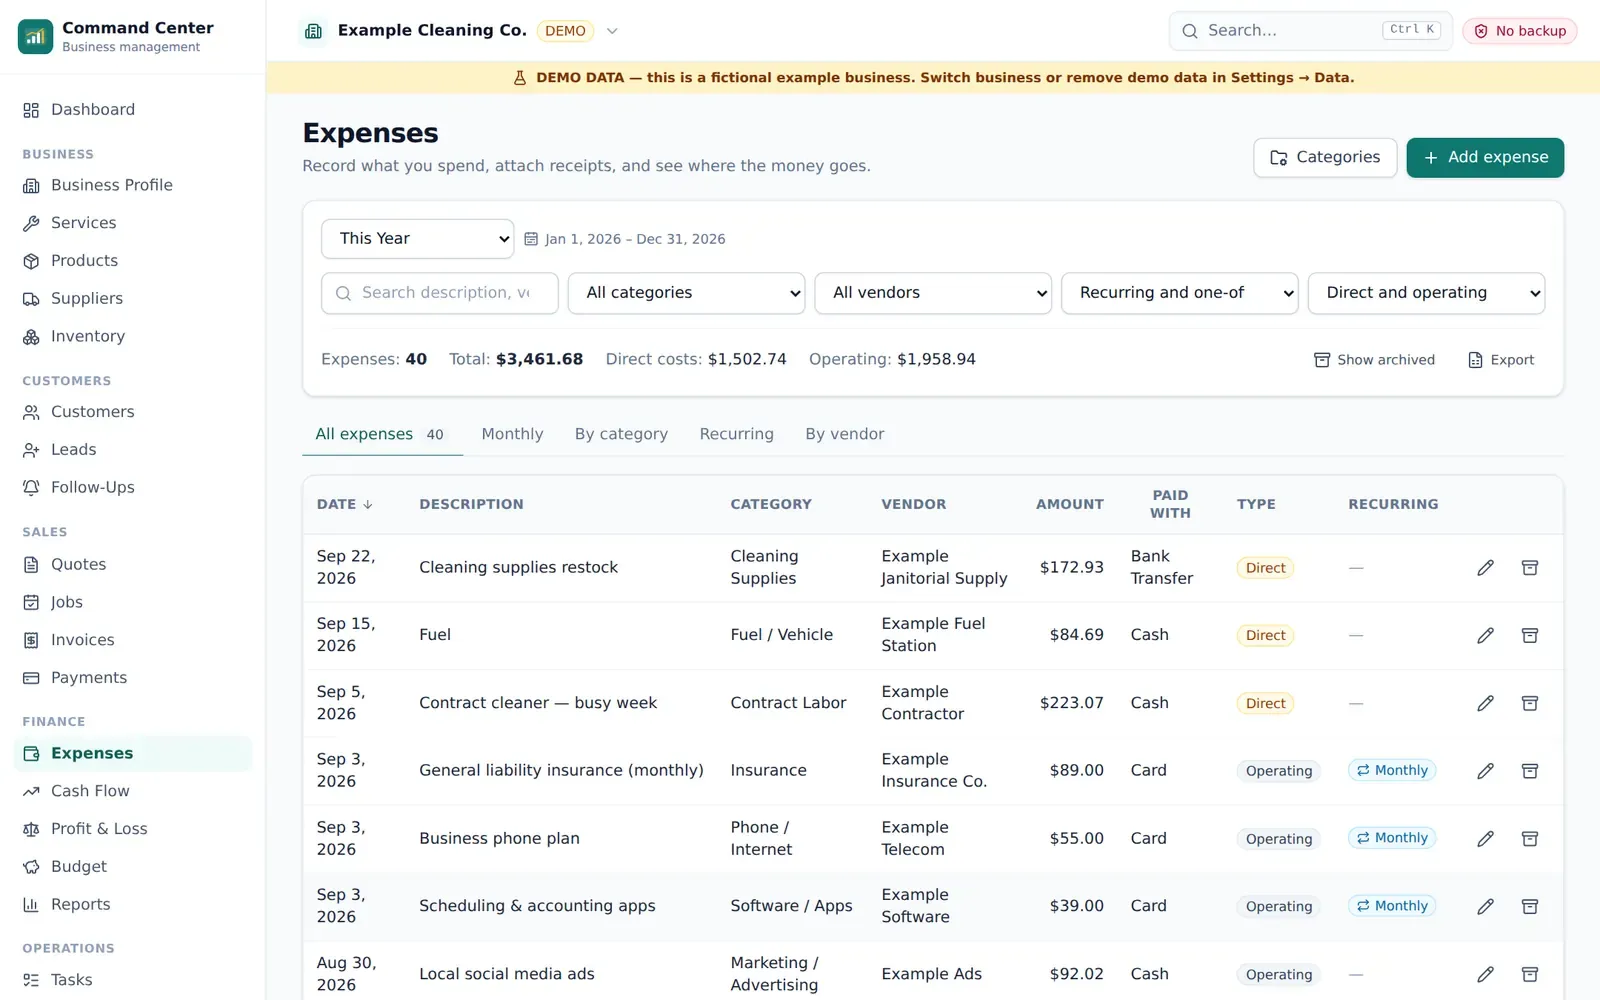
Task: Open the Direct and operating dropdown
Action: click(1426, 293)
